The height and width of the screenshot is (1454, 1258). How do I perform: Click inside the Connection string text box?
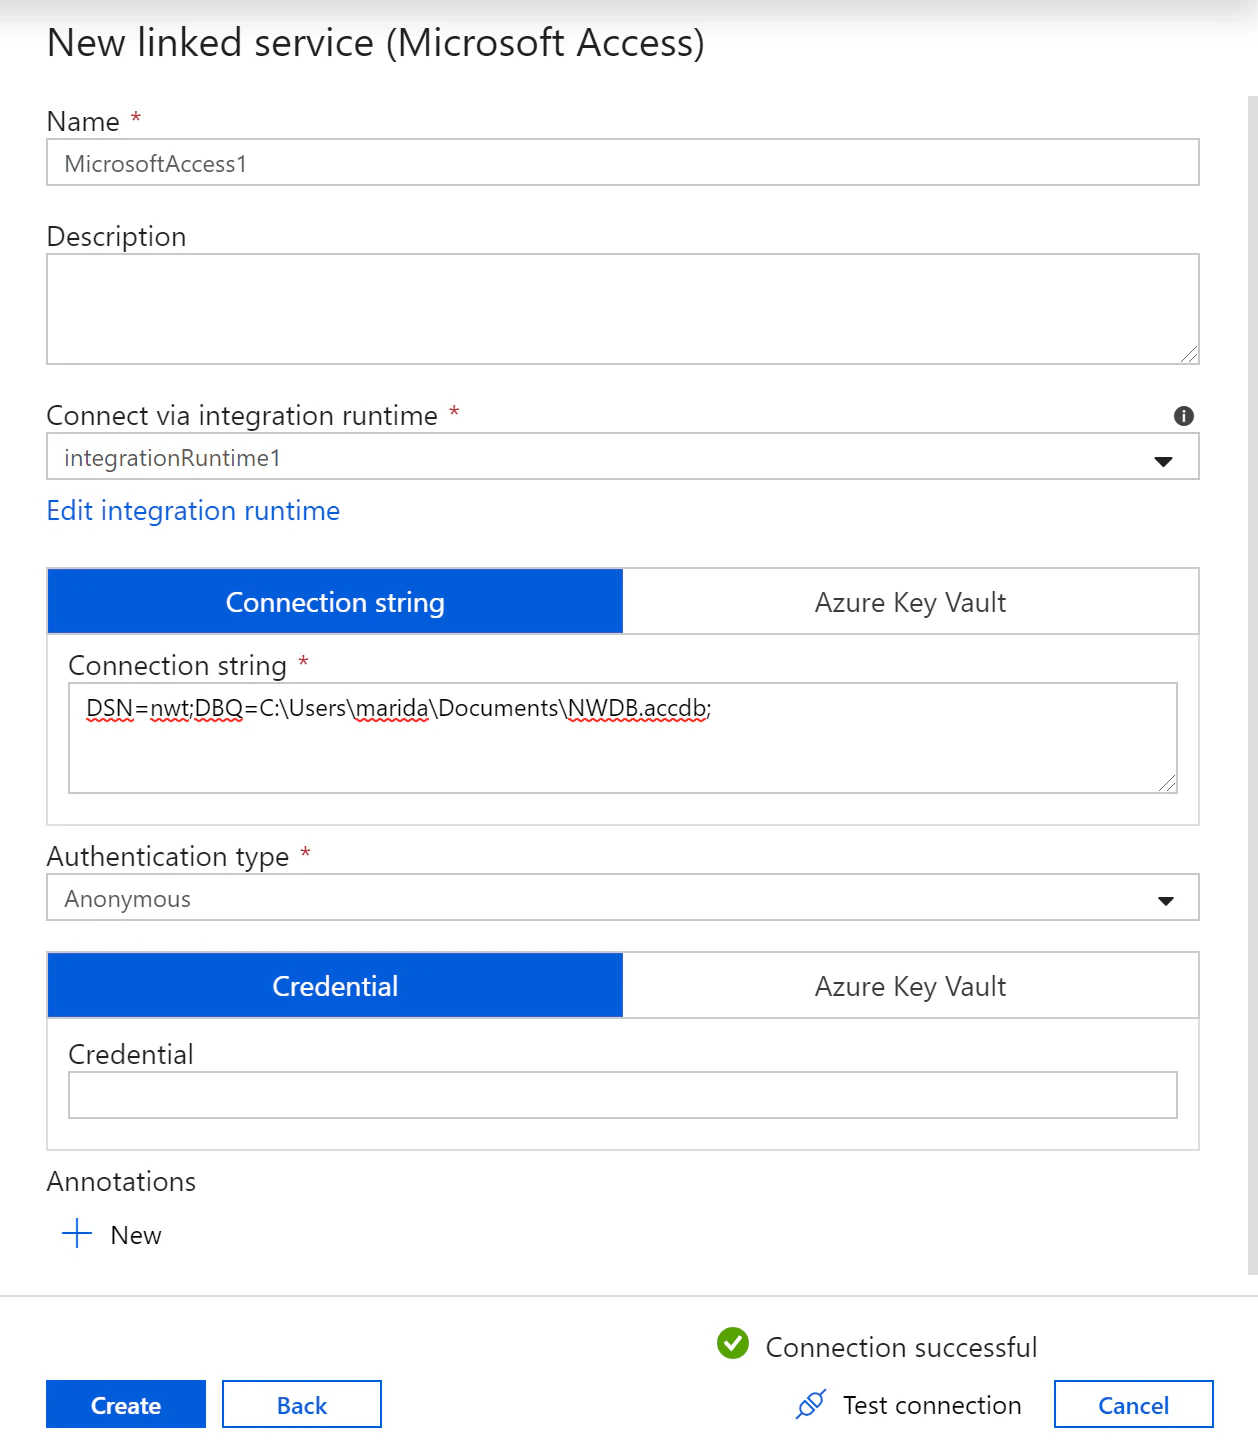click(x=622, y=738)
